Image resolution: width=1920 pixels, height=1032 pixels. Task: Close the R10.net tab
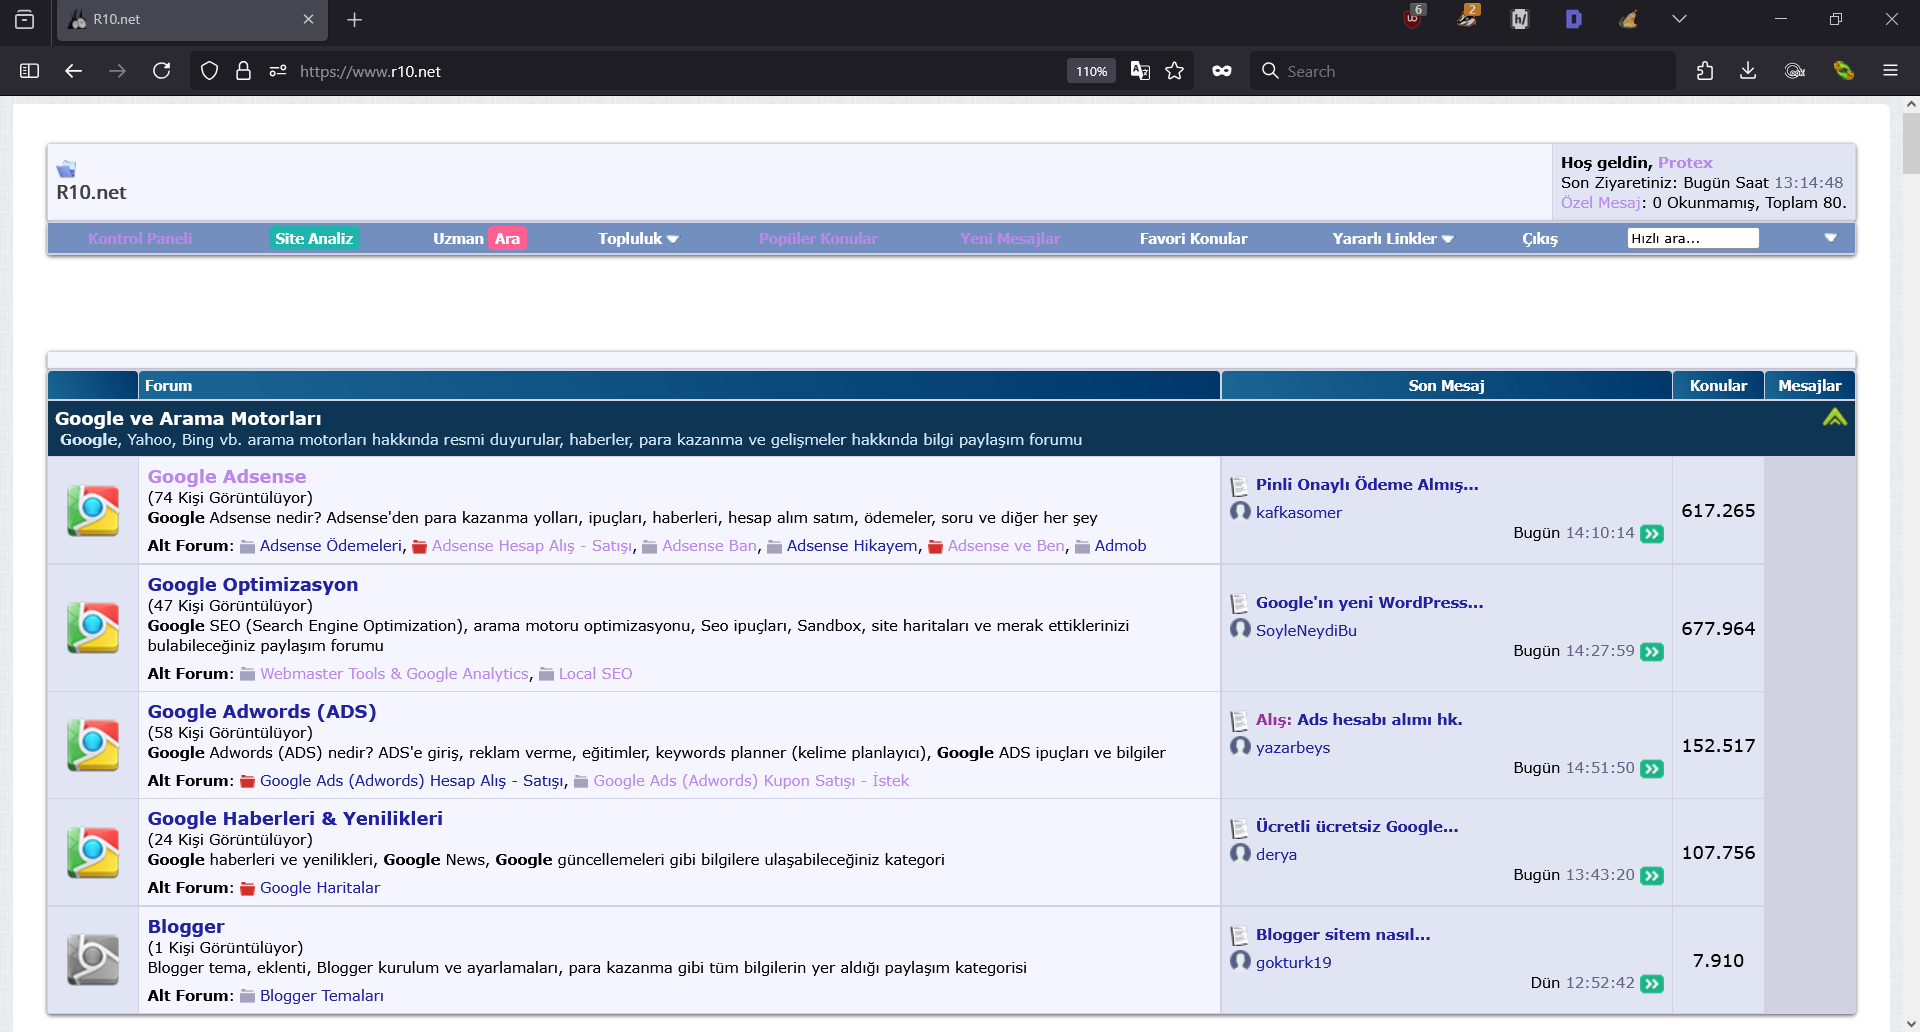point(308,19)
